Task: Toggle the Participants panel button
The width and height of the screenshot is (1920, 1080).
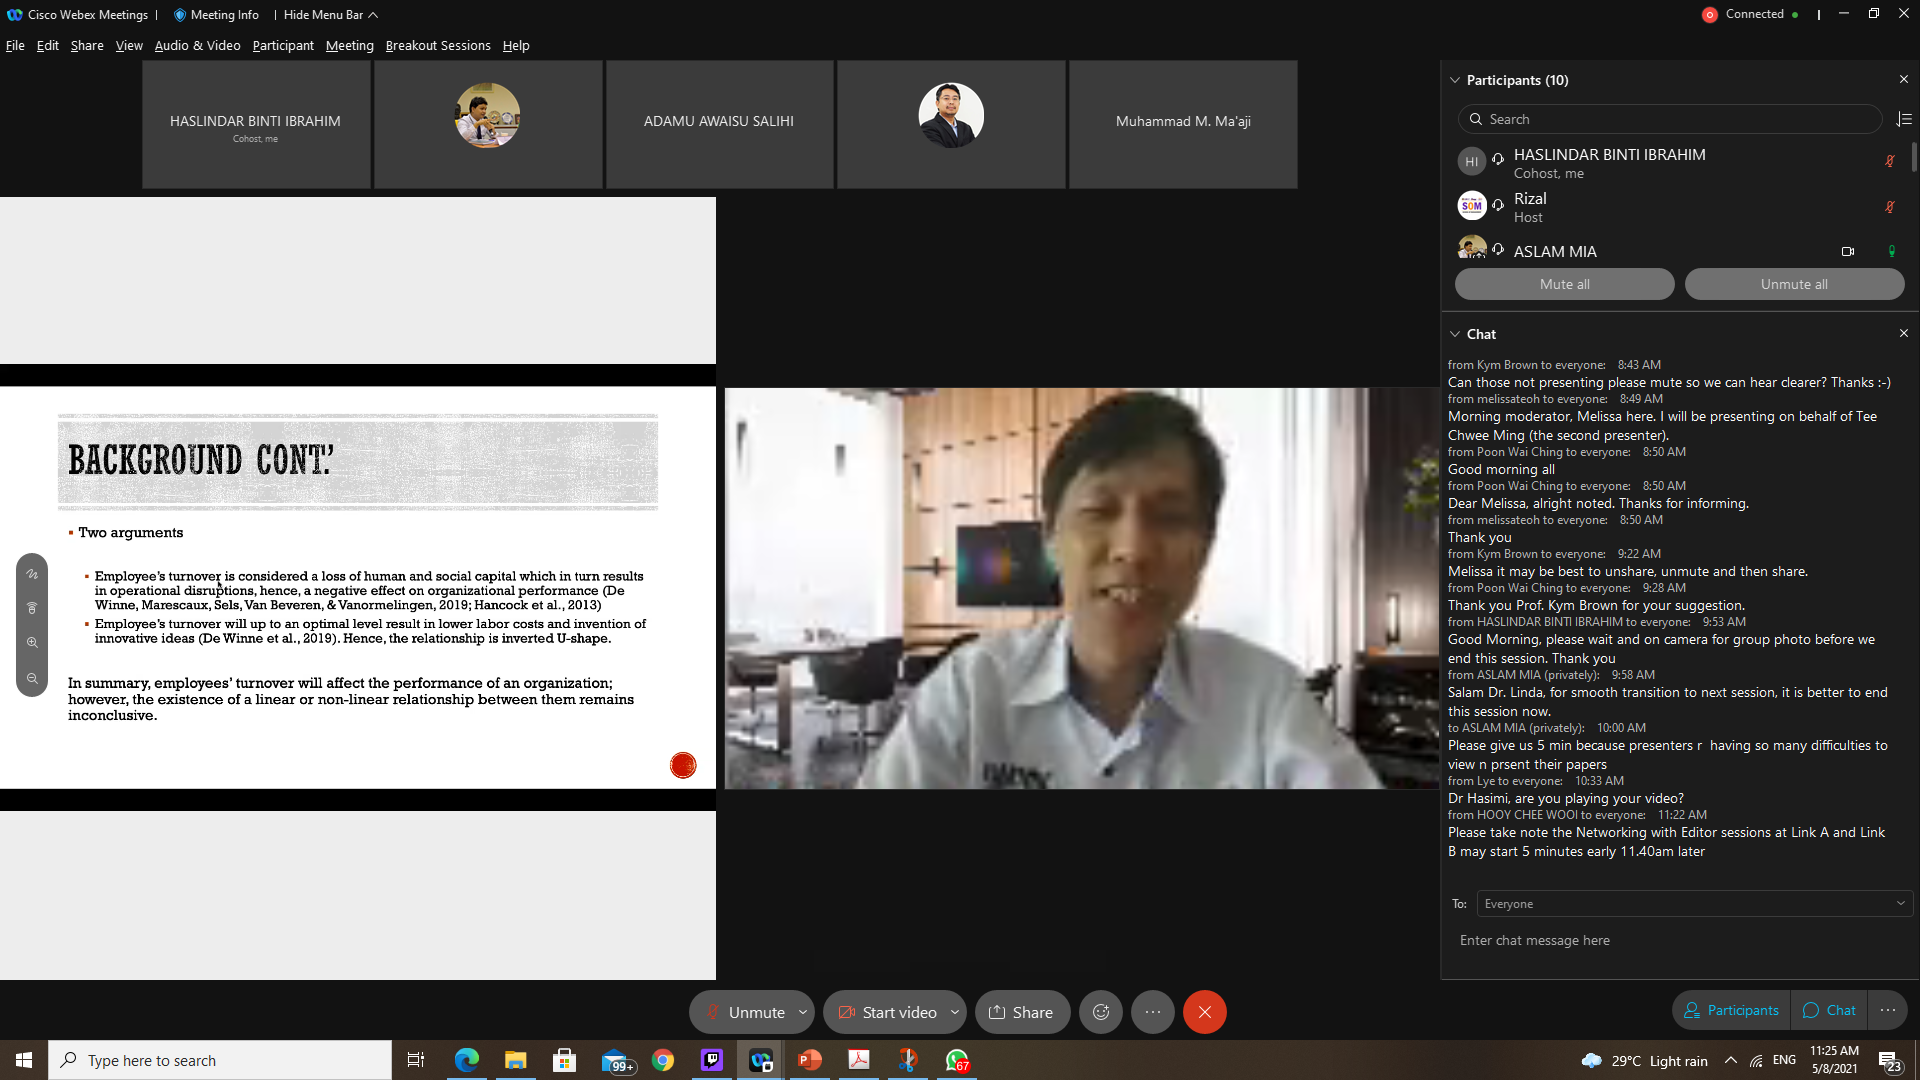Action: click(1732, 1010)
